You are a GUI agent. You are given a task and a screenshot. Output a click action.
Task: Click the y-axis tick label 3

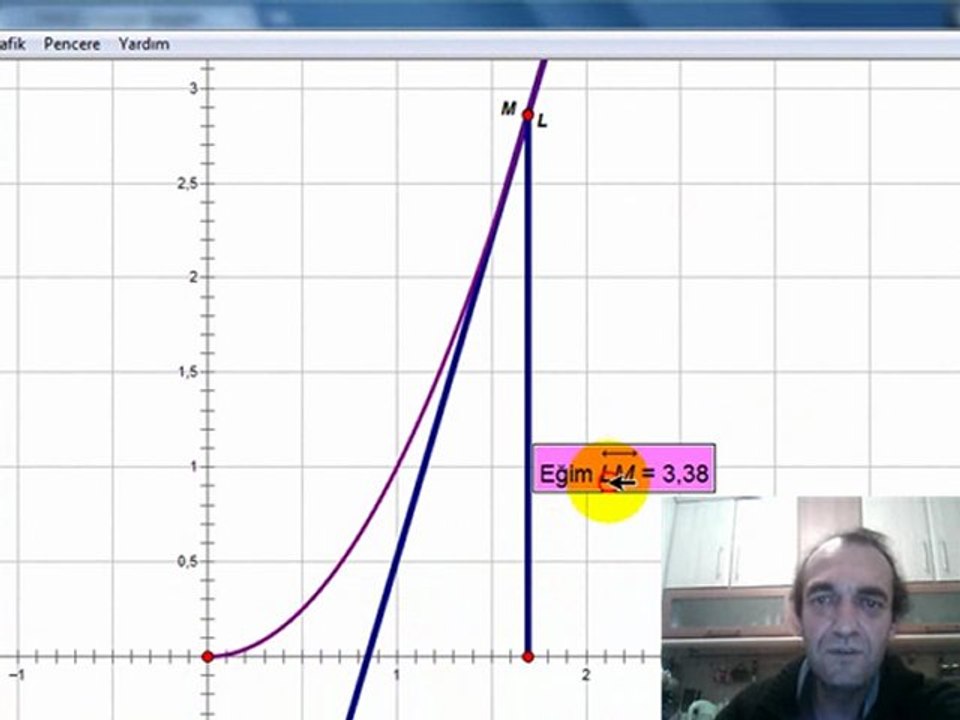[193, 89]
